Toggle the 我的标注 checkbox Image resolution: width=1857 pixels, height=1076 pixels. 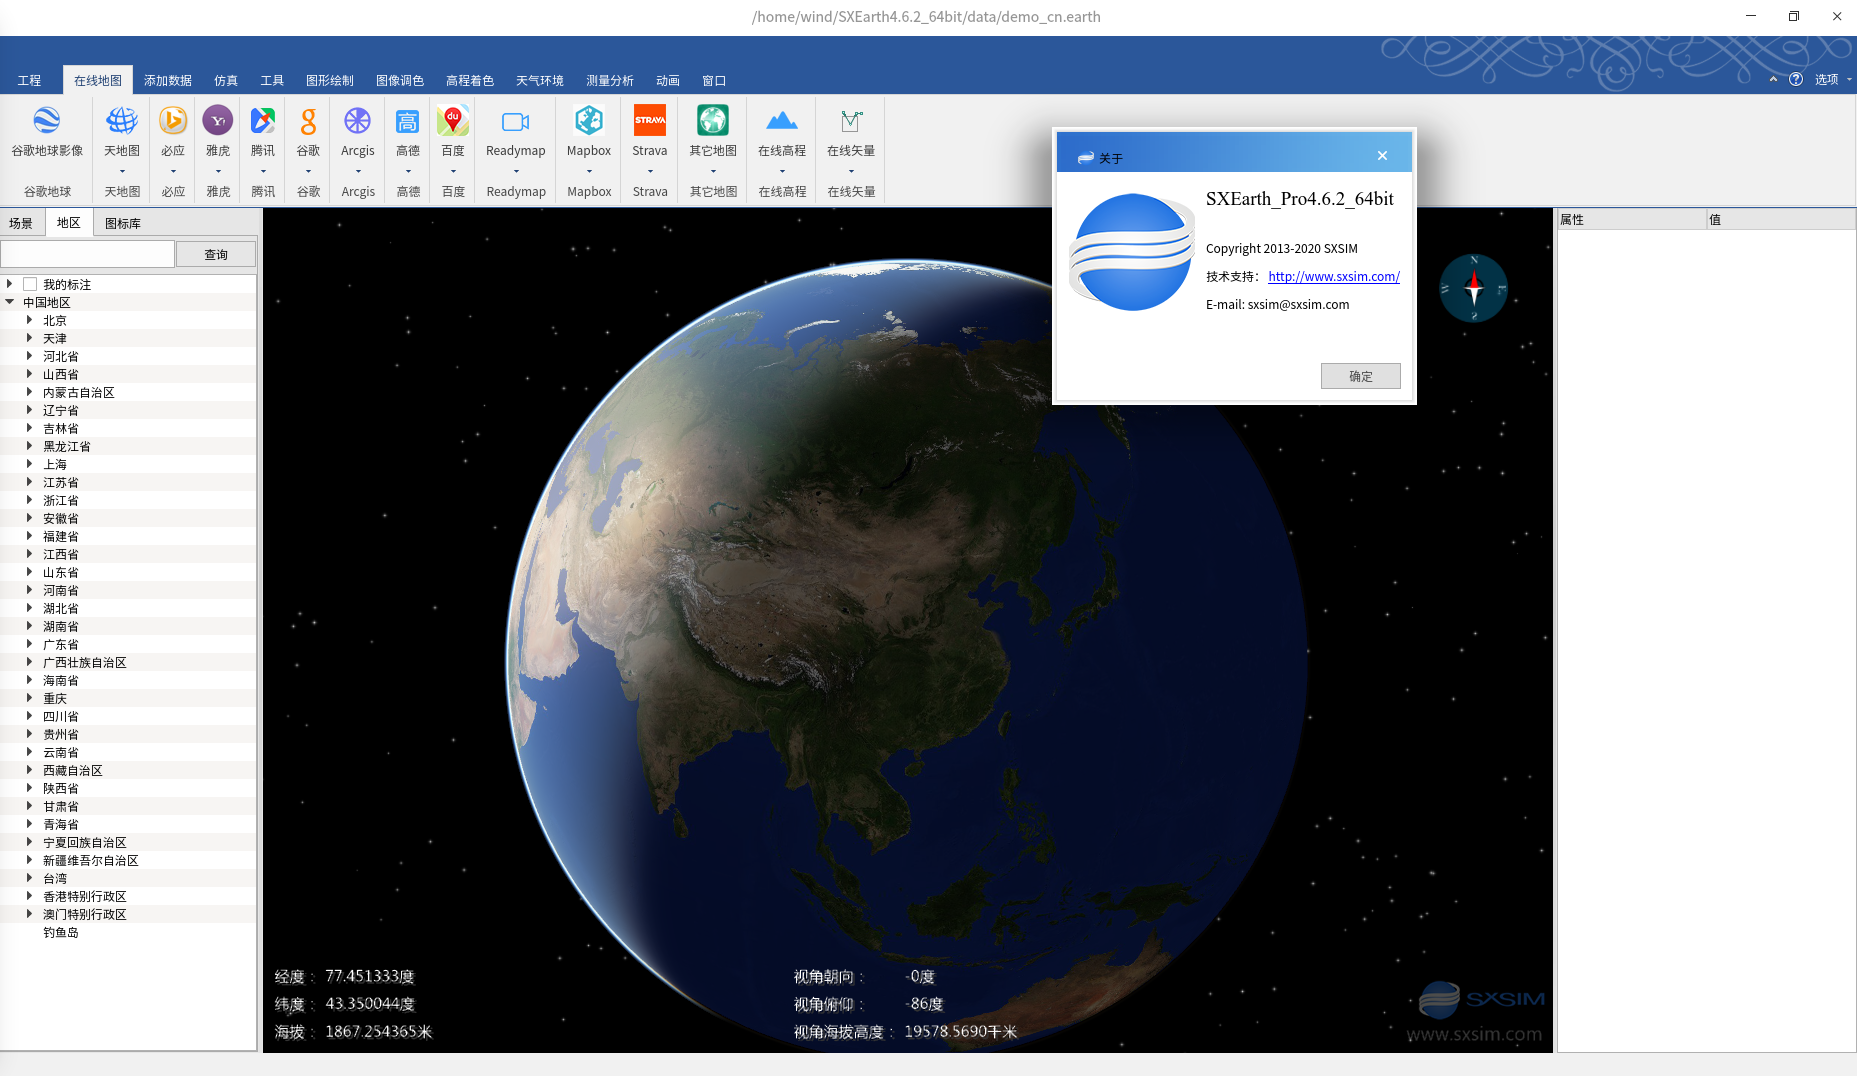[30, 285]
